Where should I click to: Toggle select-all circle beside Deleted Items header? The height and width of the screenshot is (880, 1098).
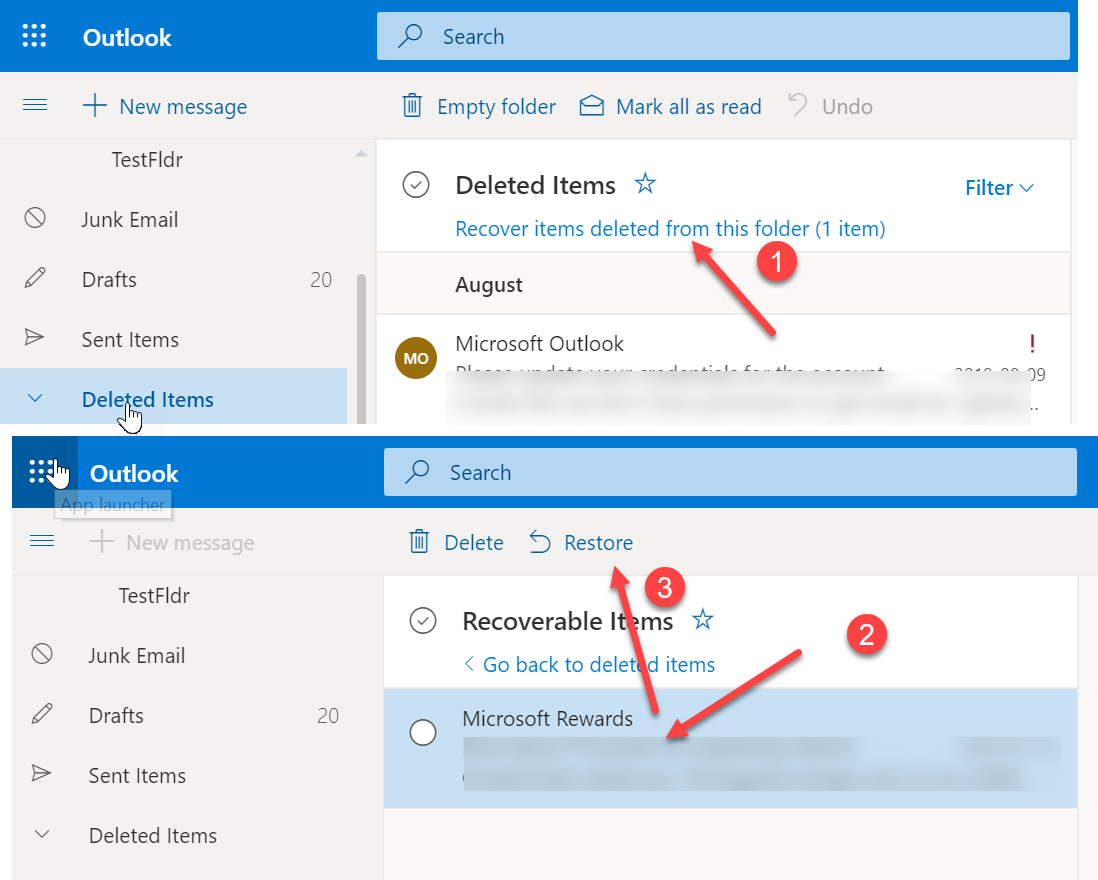pyautogui.click(x=416, y=185)
